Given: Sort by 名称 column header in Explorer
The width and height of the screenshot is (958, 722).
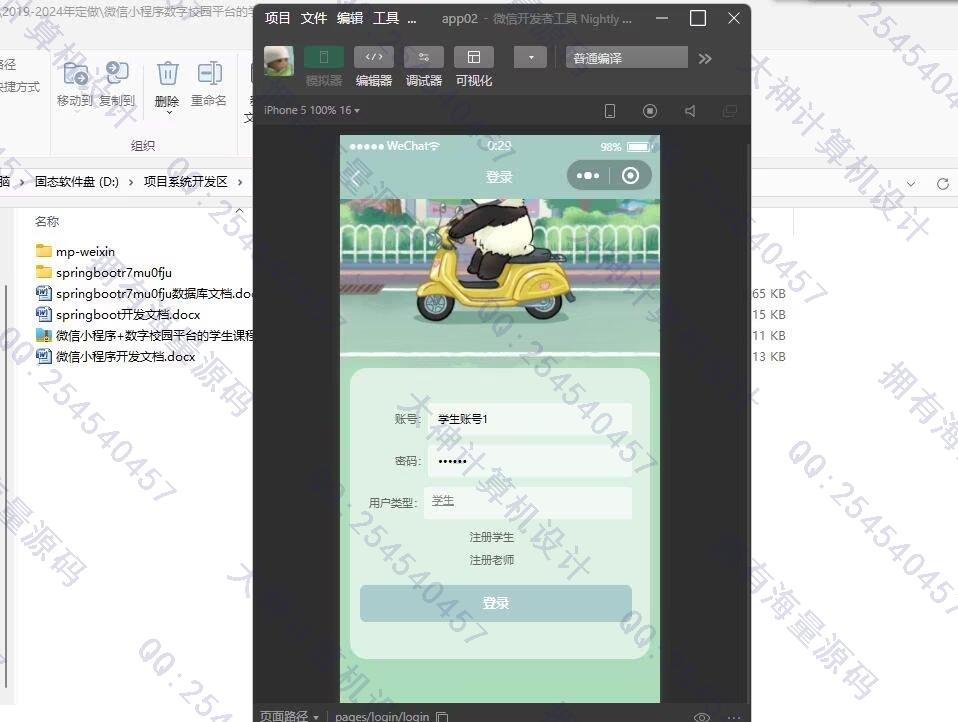Looking at the screenshot, I should pyautogui.click(x=47, y=221).
